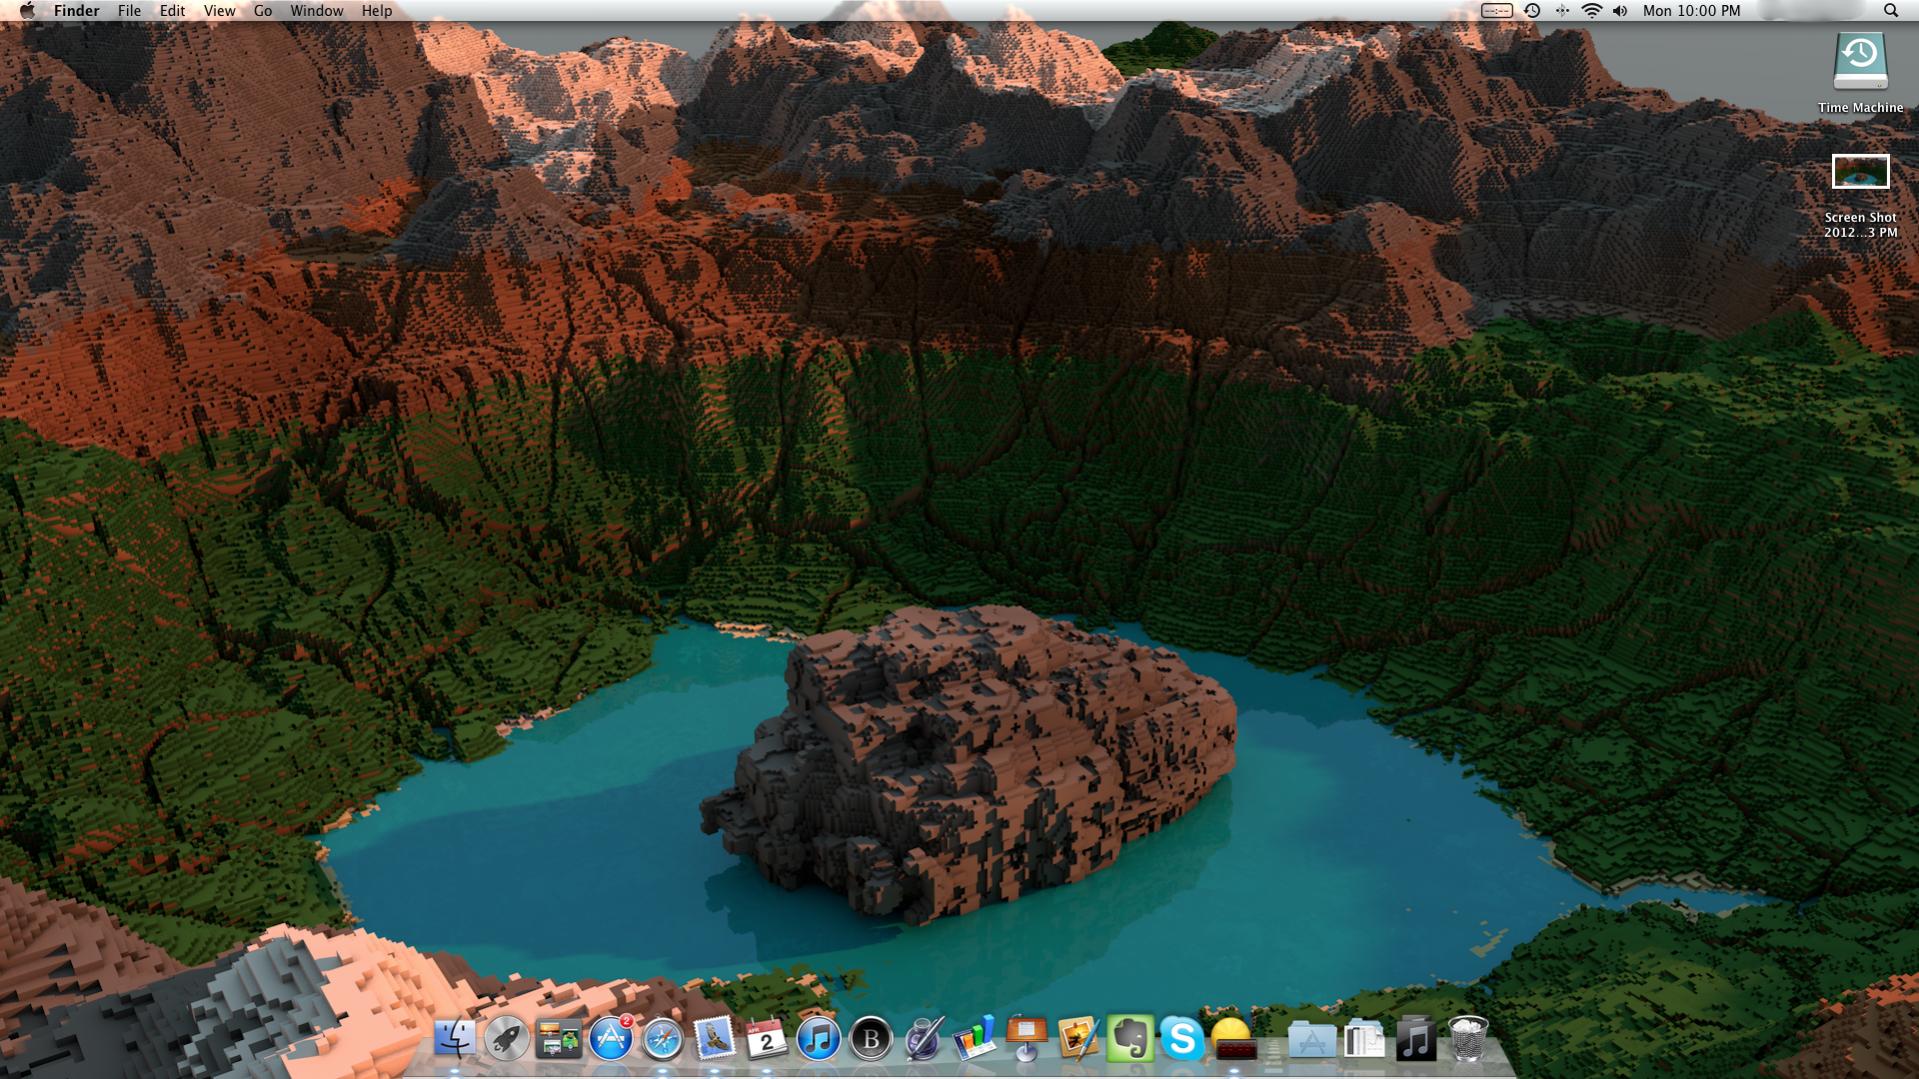Open the Window menu

click(316, 11)
